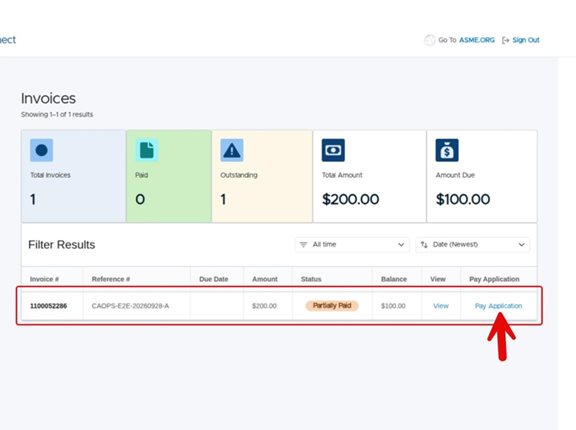
Task: Click the Reference # column header
Action: point(111,279)
